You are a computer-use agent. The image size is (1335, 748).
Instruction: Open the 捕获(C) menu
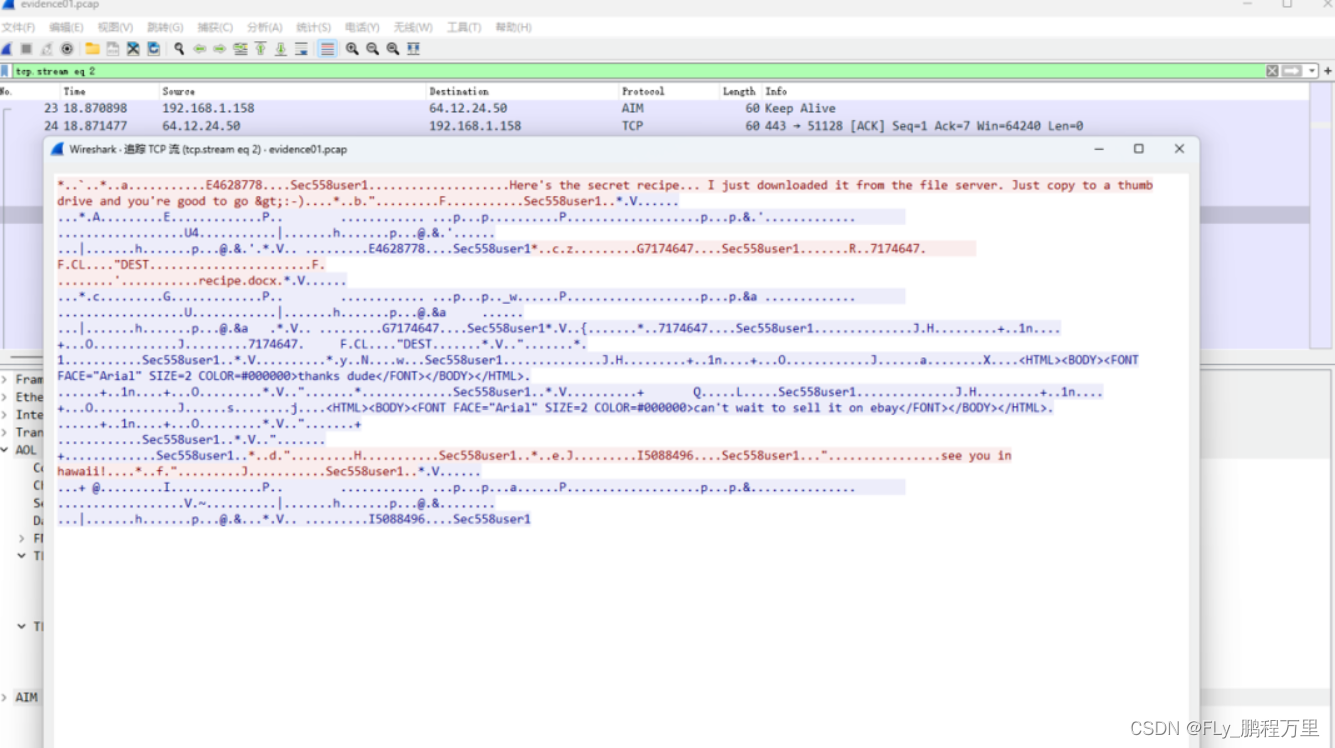215,27
